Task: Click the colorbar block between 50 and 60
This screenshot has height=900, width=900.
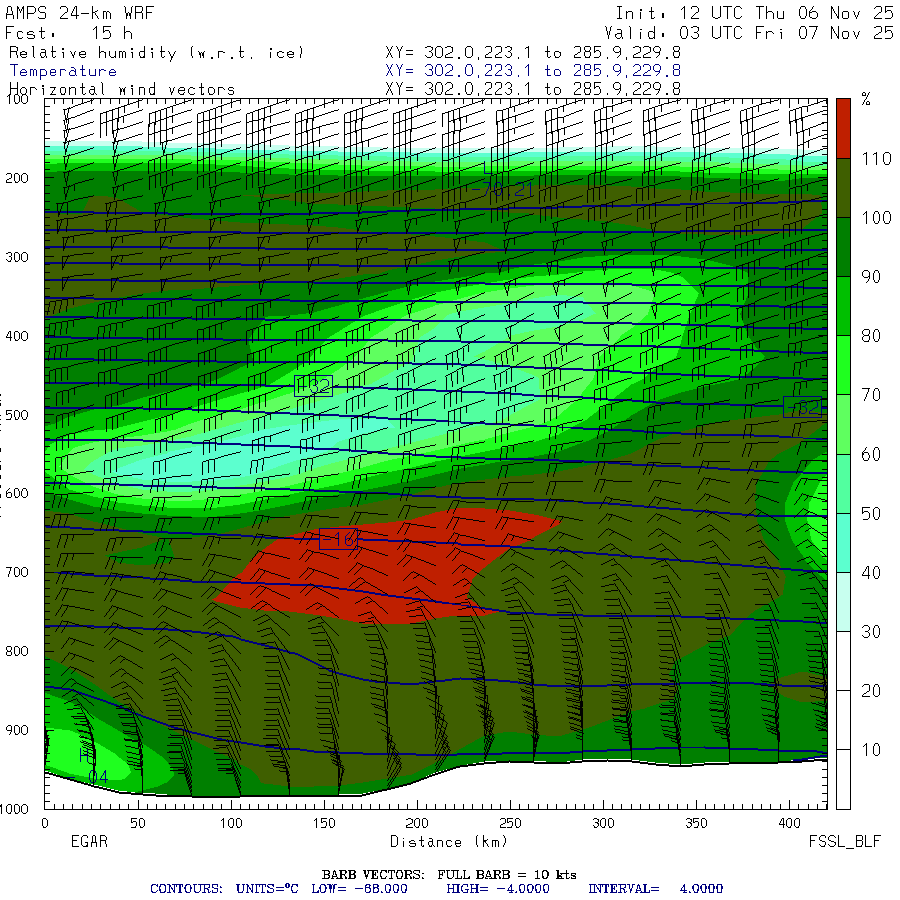Action: pos(843,483)
